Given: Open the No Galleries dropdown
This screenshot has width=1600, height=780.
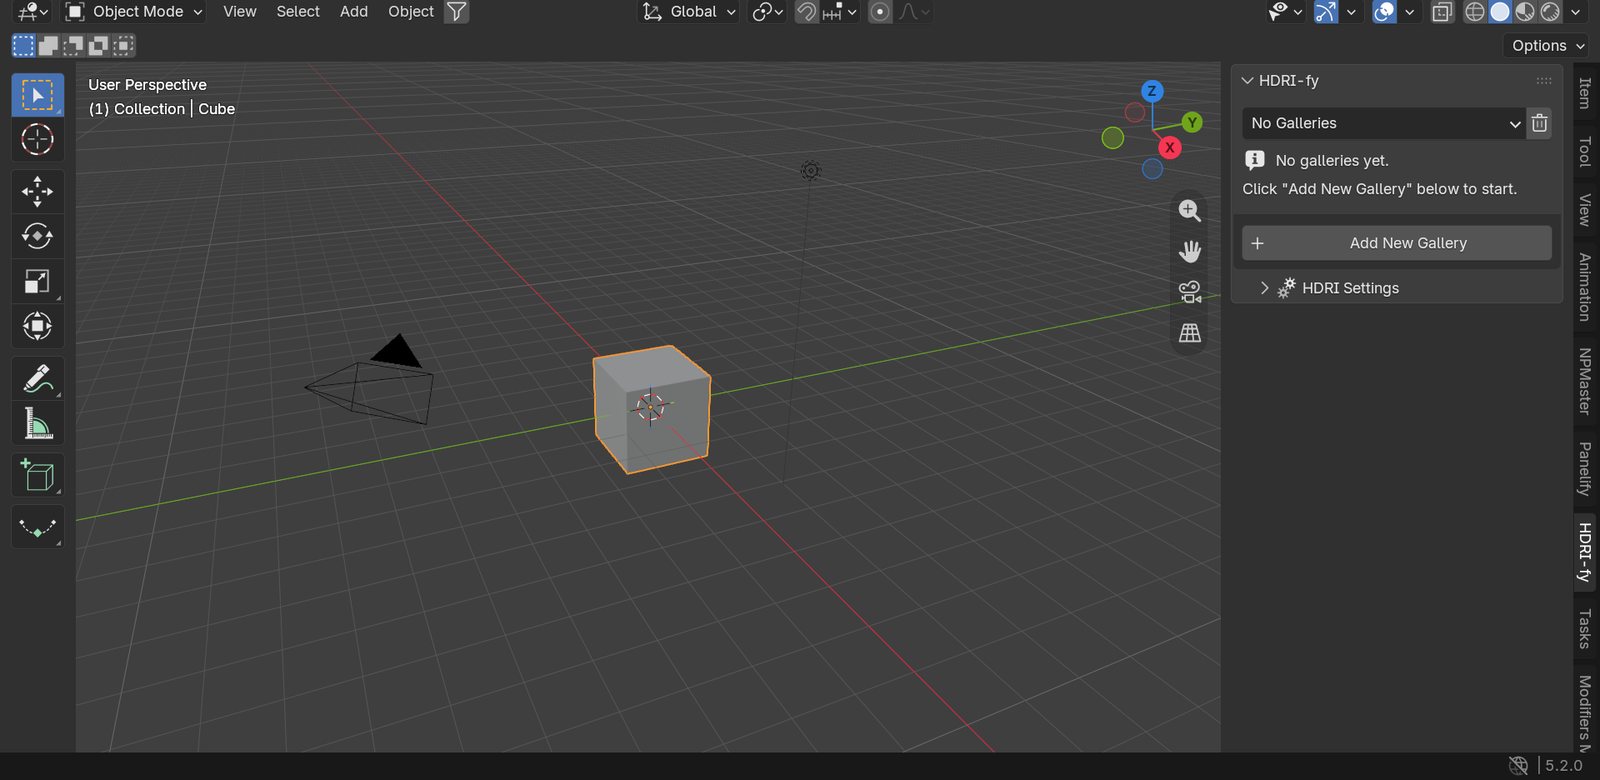Looking at the screenshot, I should click(1384, 123).
